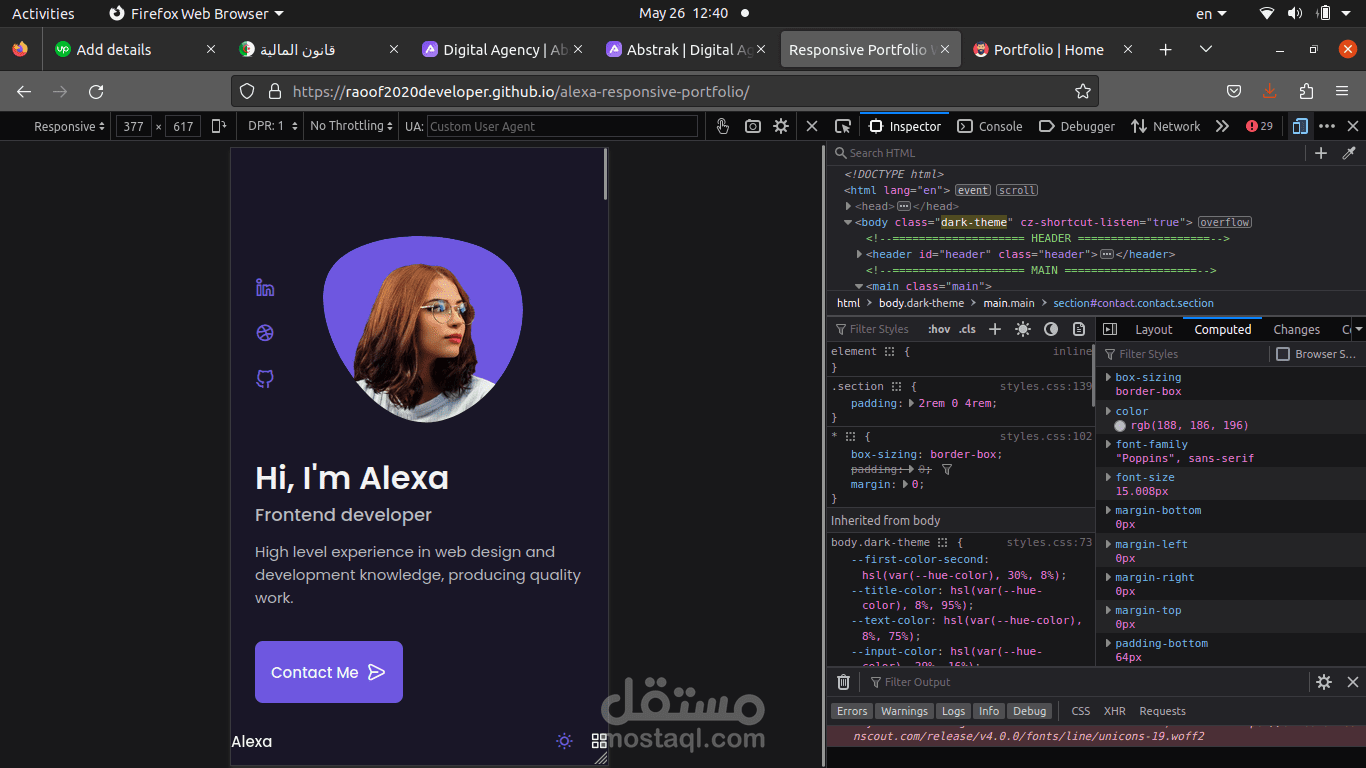Click the overflow badge on body element
This screenshot has width=1366, height=768.
1225,222
